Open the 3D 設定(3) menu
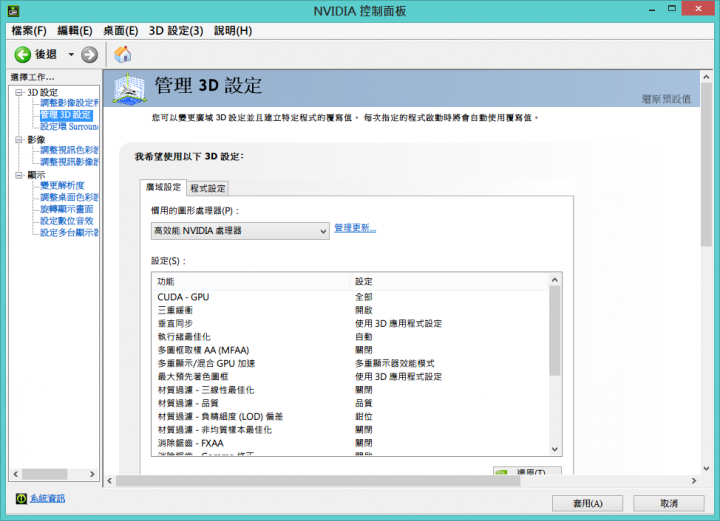The width and height of the screenshot is (720, 521). point(176,31)
